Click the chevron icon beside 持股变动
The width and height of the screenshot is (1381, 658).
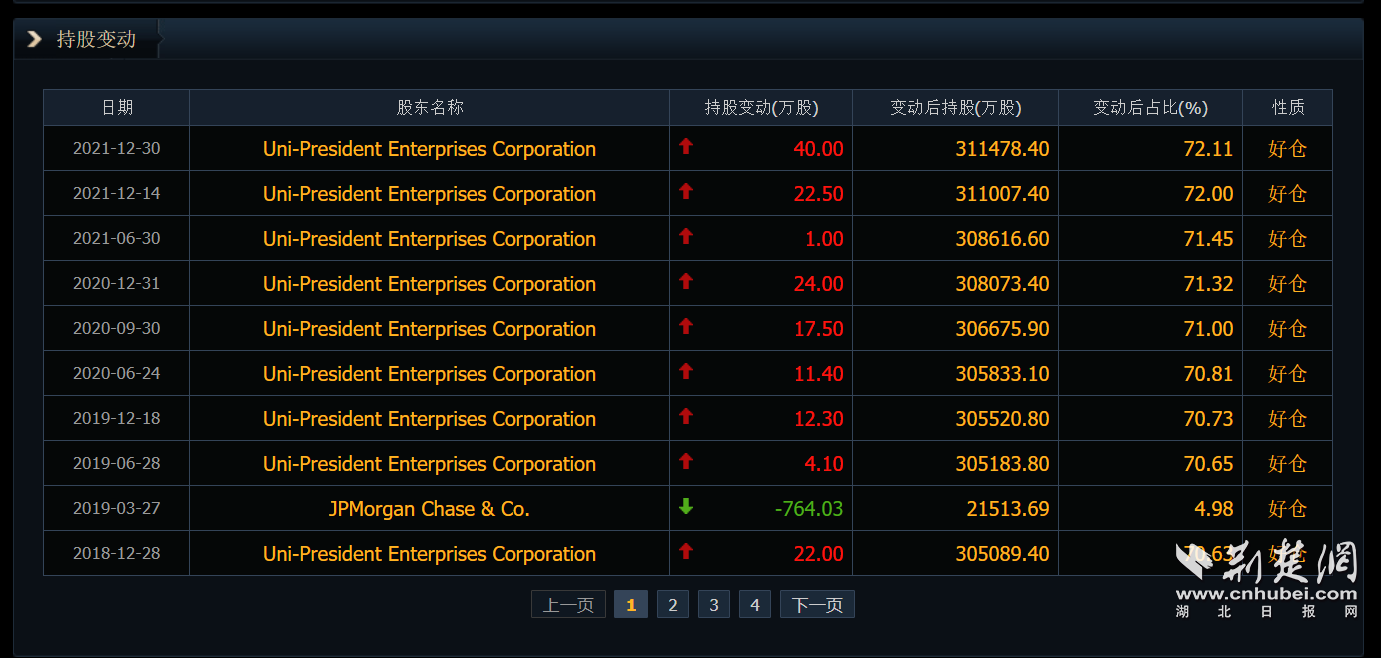35,39
